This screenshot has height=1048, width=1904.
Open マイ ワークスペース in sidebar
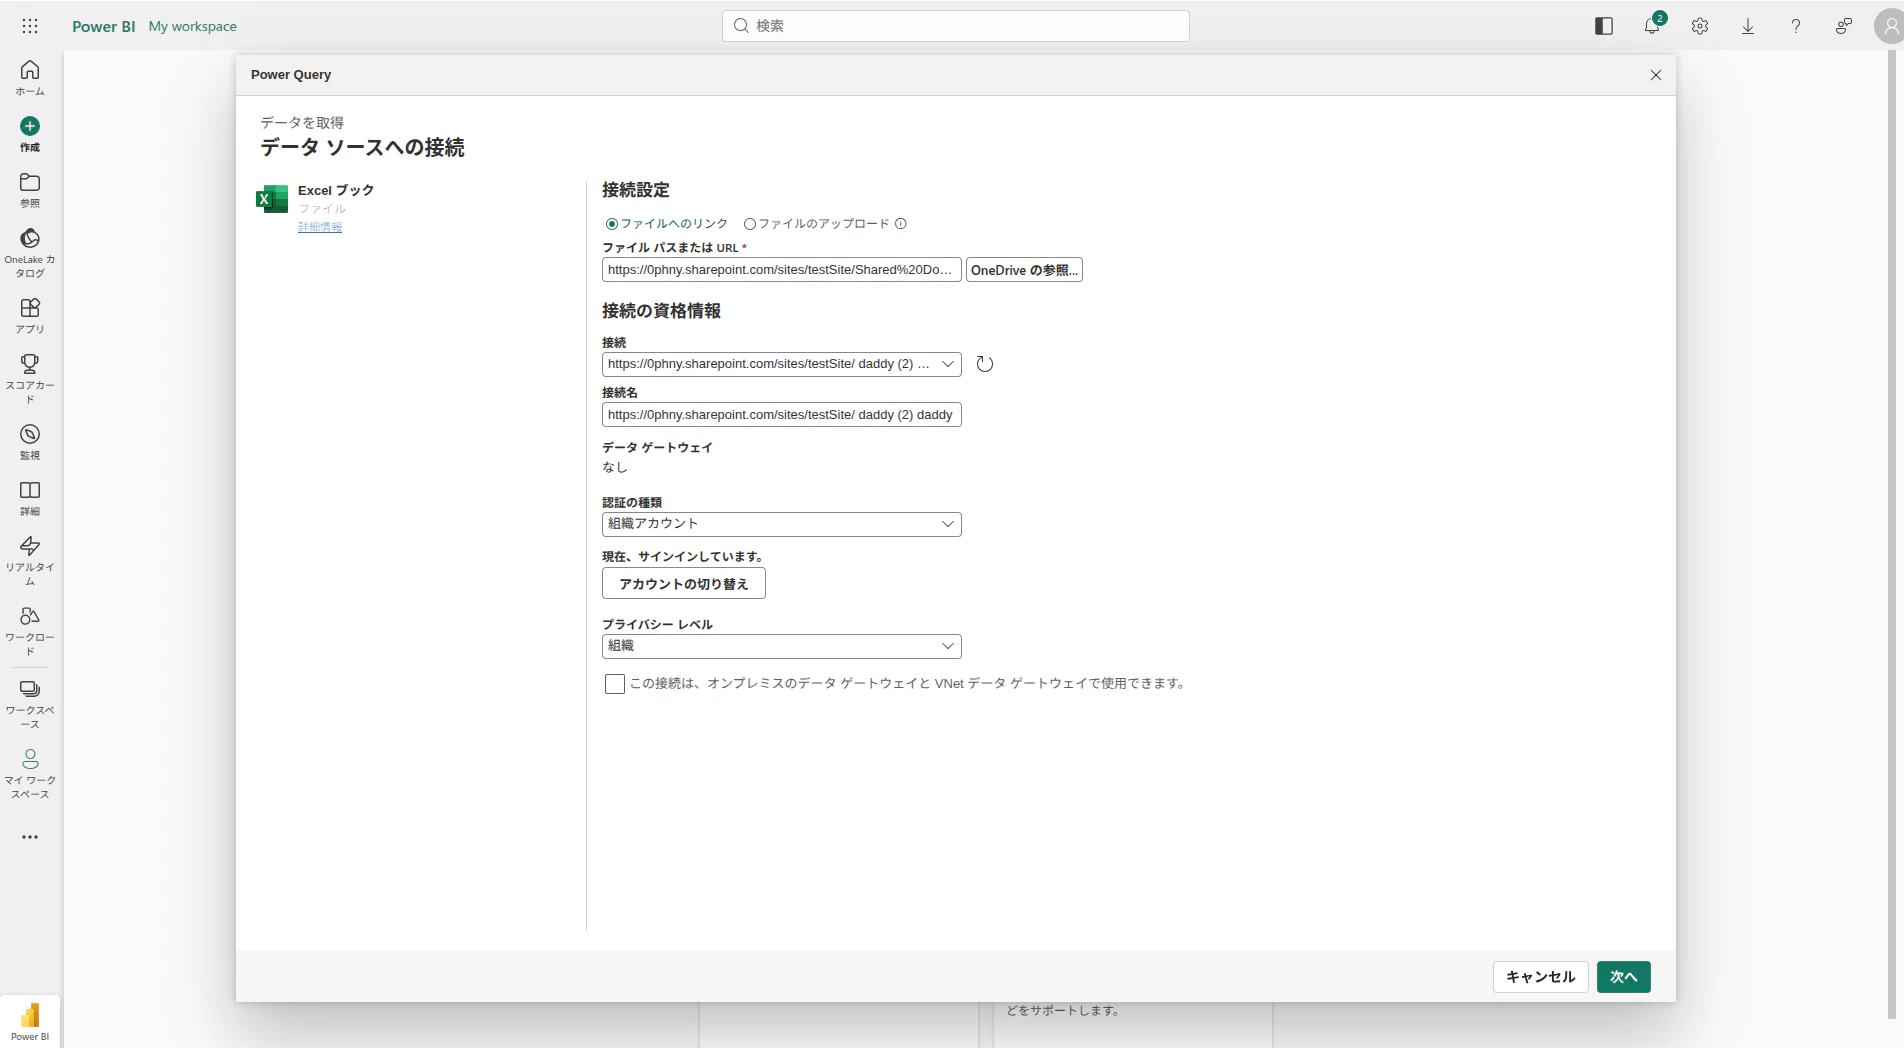coord(30,773)
